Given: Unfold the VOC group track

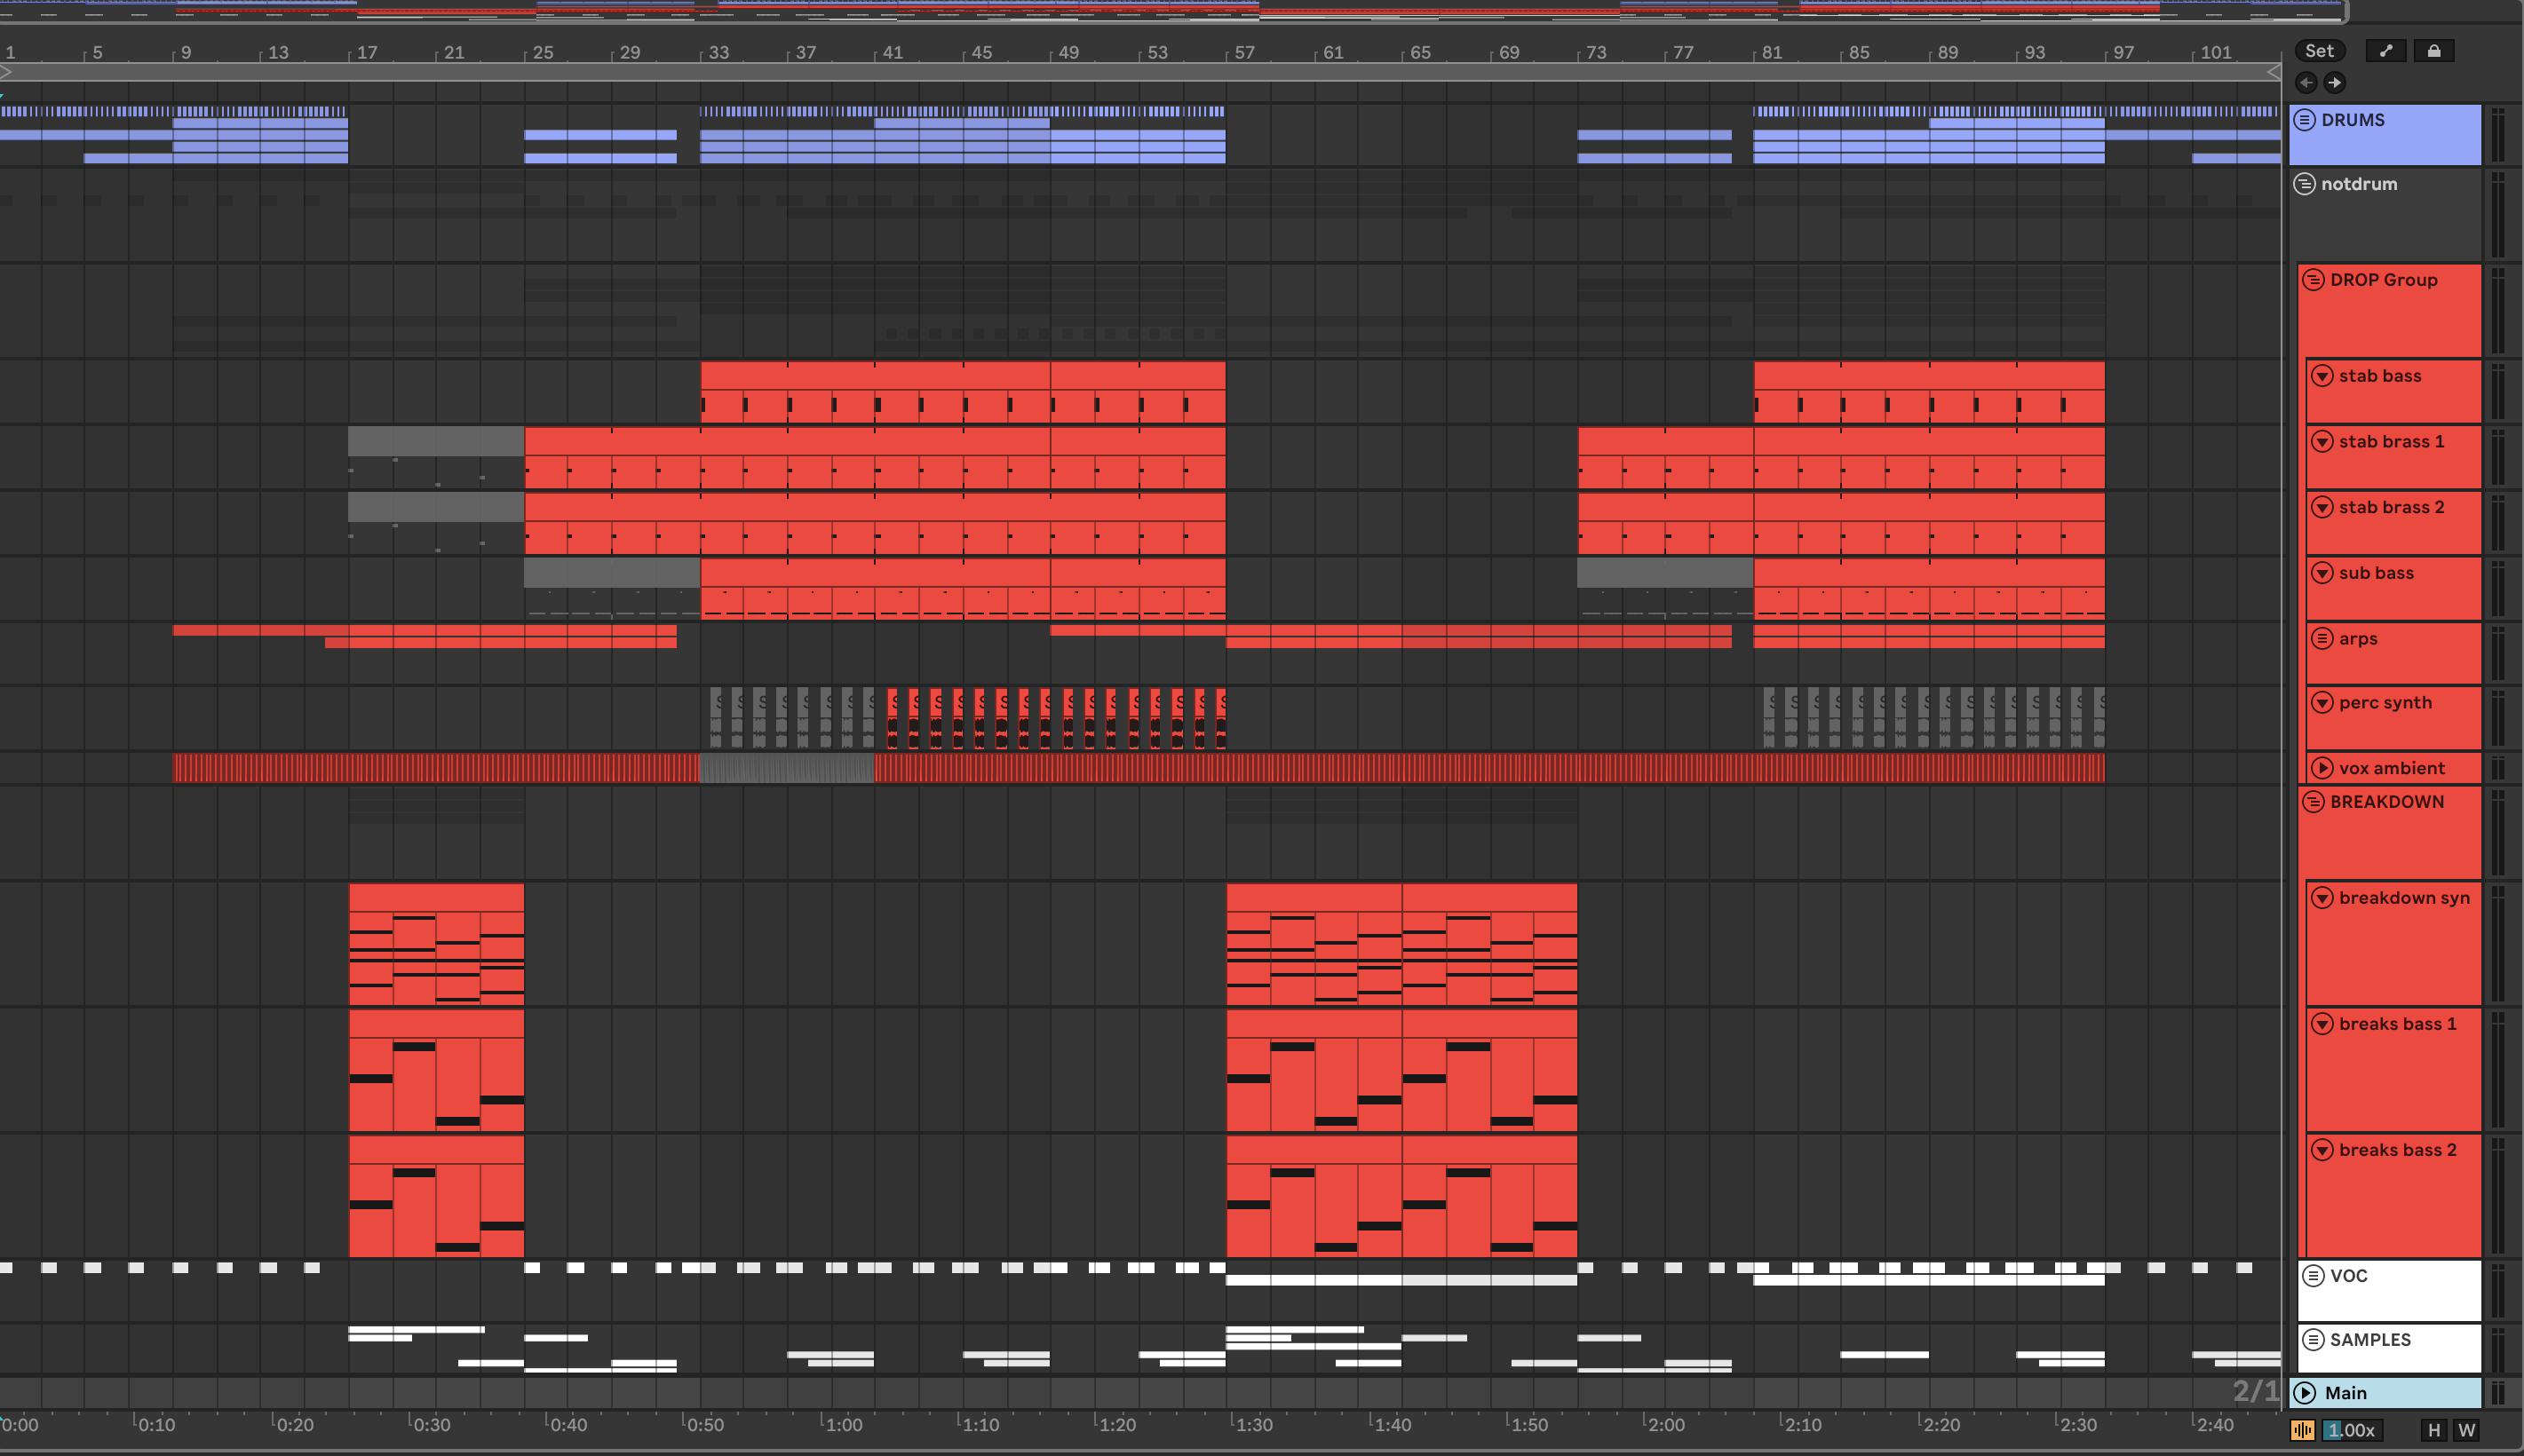Looking at the screenshot, I should click(x=2313, y=1276).
